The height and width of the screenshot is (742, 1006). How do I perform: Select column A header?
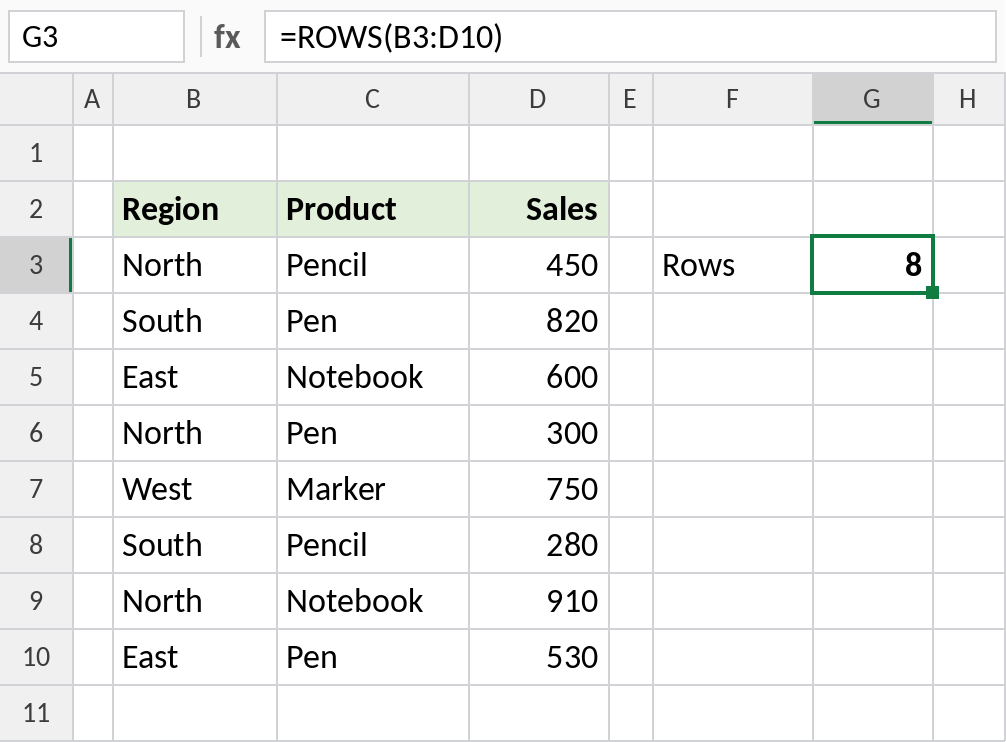(93, 99)
